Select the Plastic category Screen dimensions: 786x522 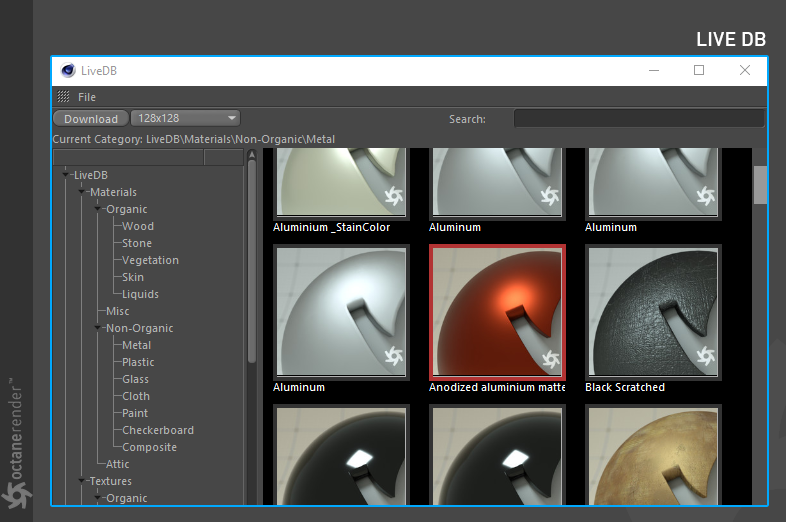point(138,362)
